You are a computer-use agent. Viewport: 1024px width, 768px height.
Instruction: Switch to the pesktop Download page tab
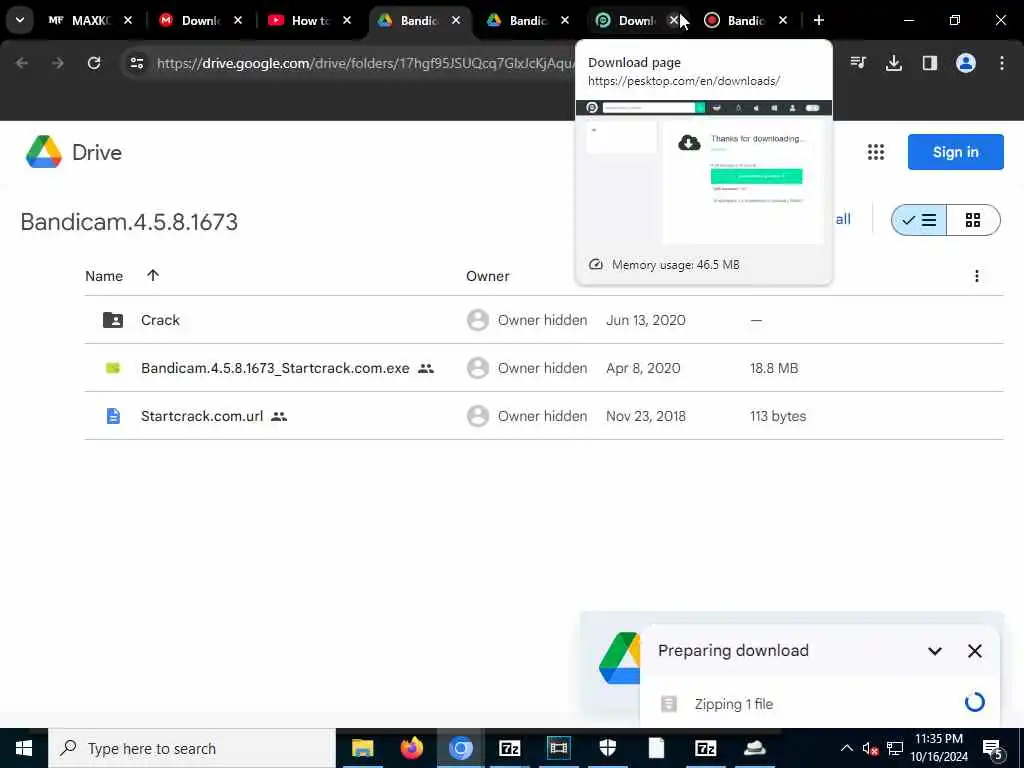pos(626,20)
